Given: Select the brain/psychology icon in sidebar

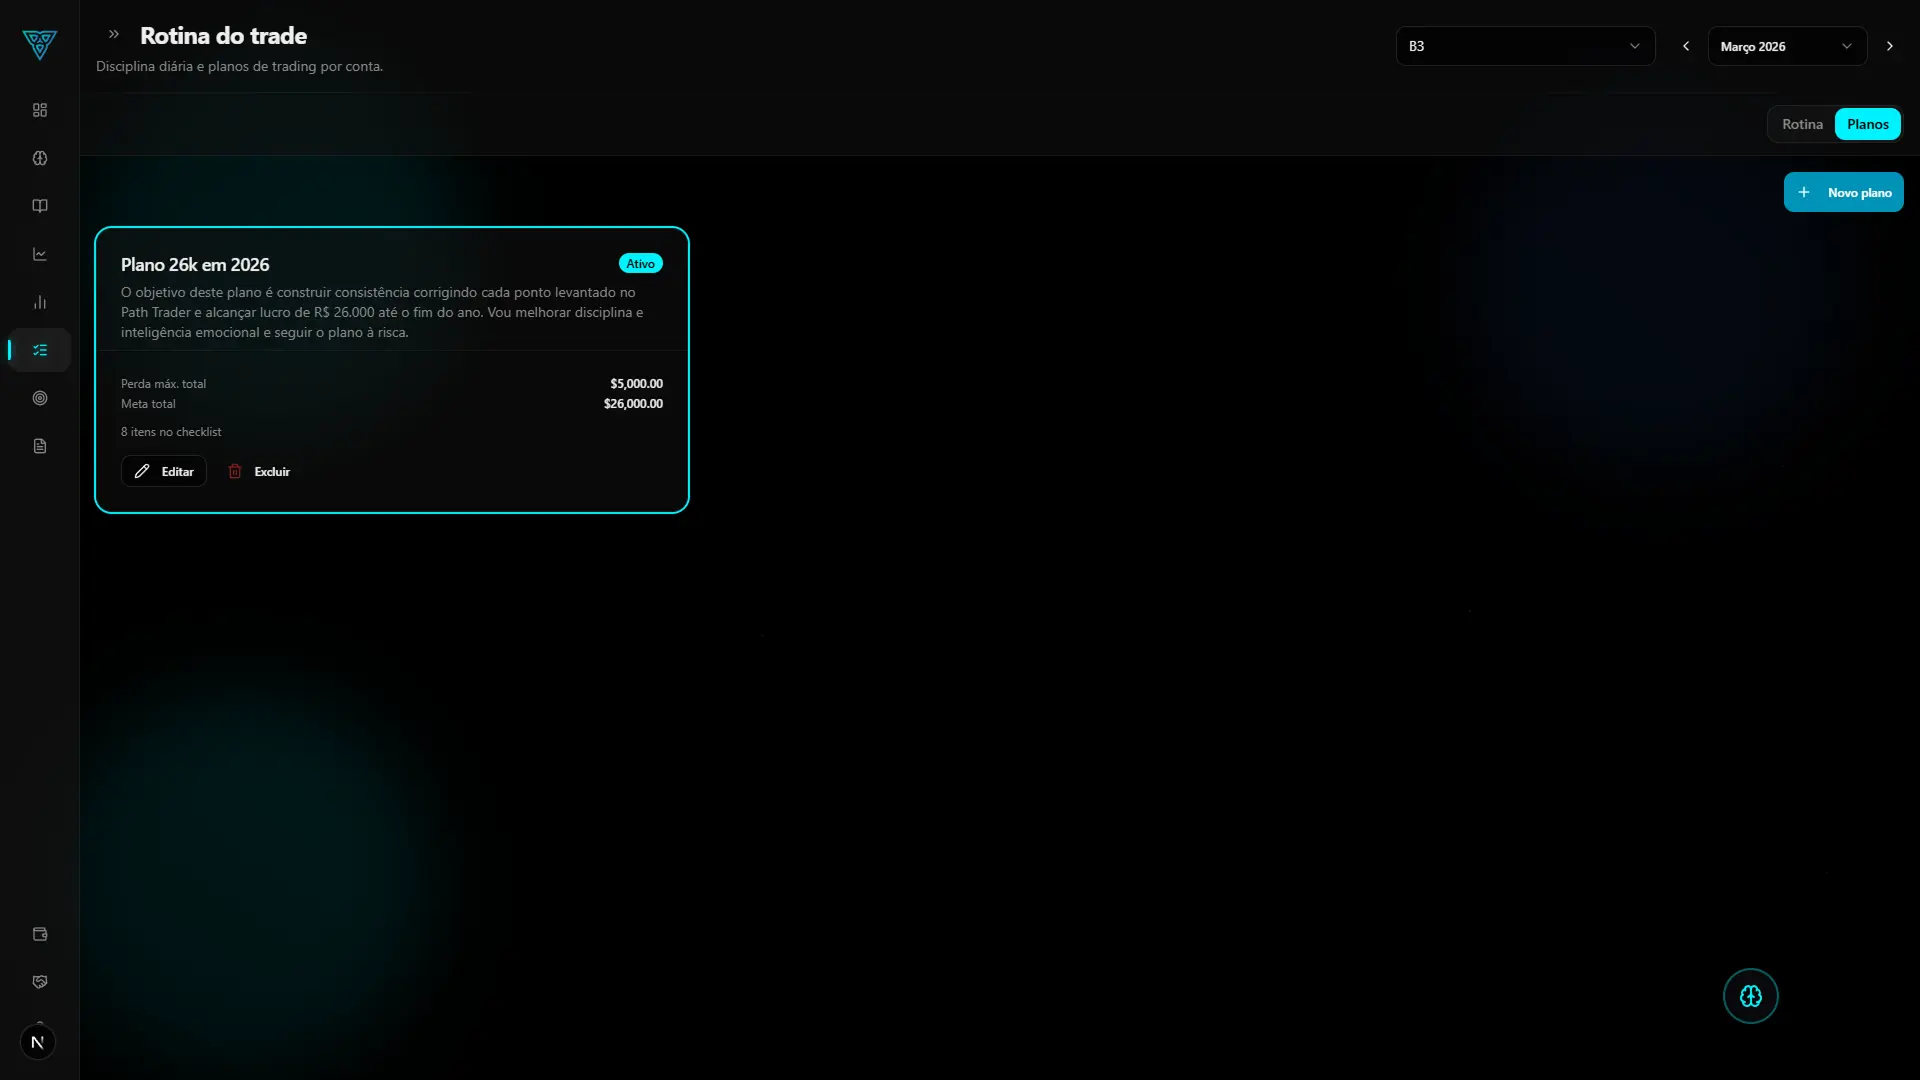Looking at the screenshot, I should (38, 158).
